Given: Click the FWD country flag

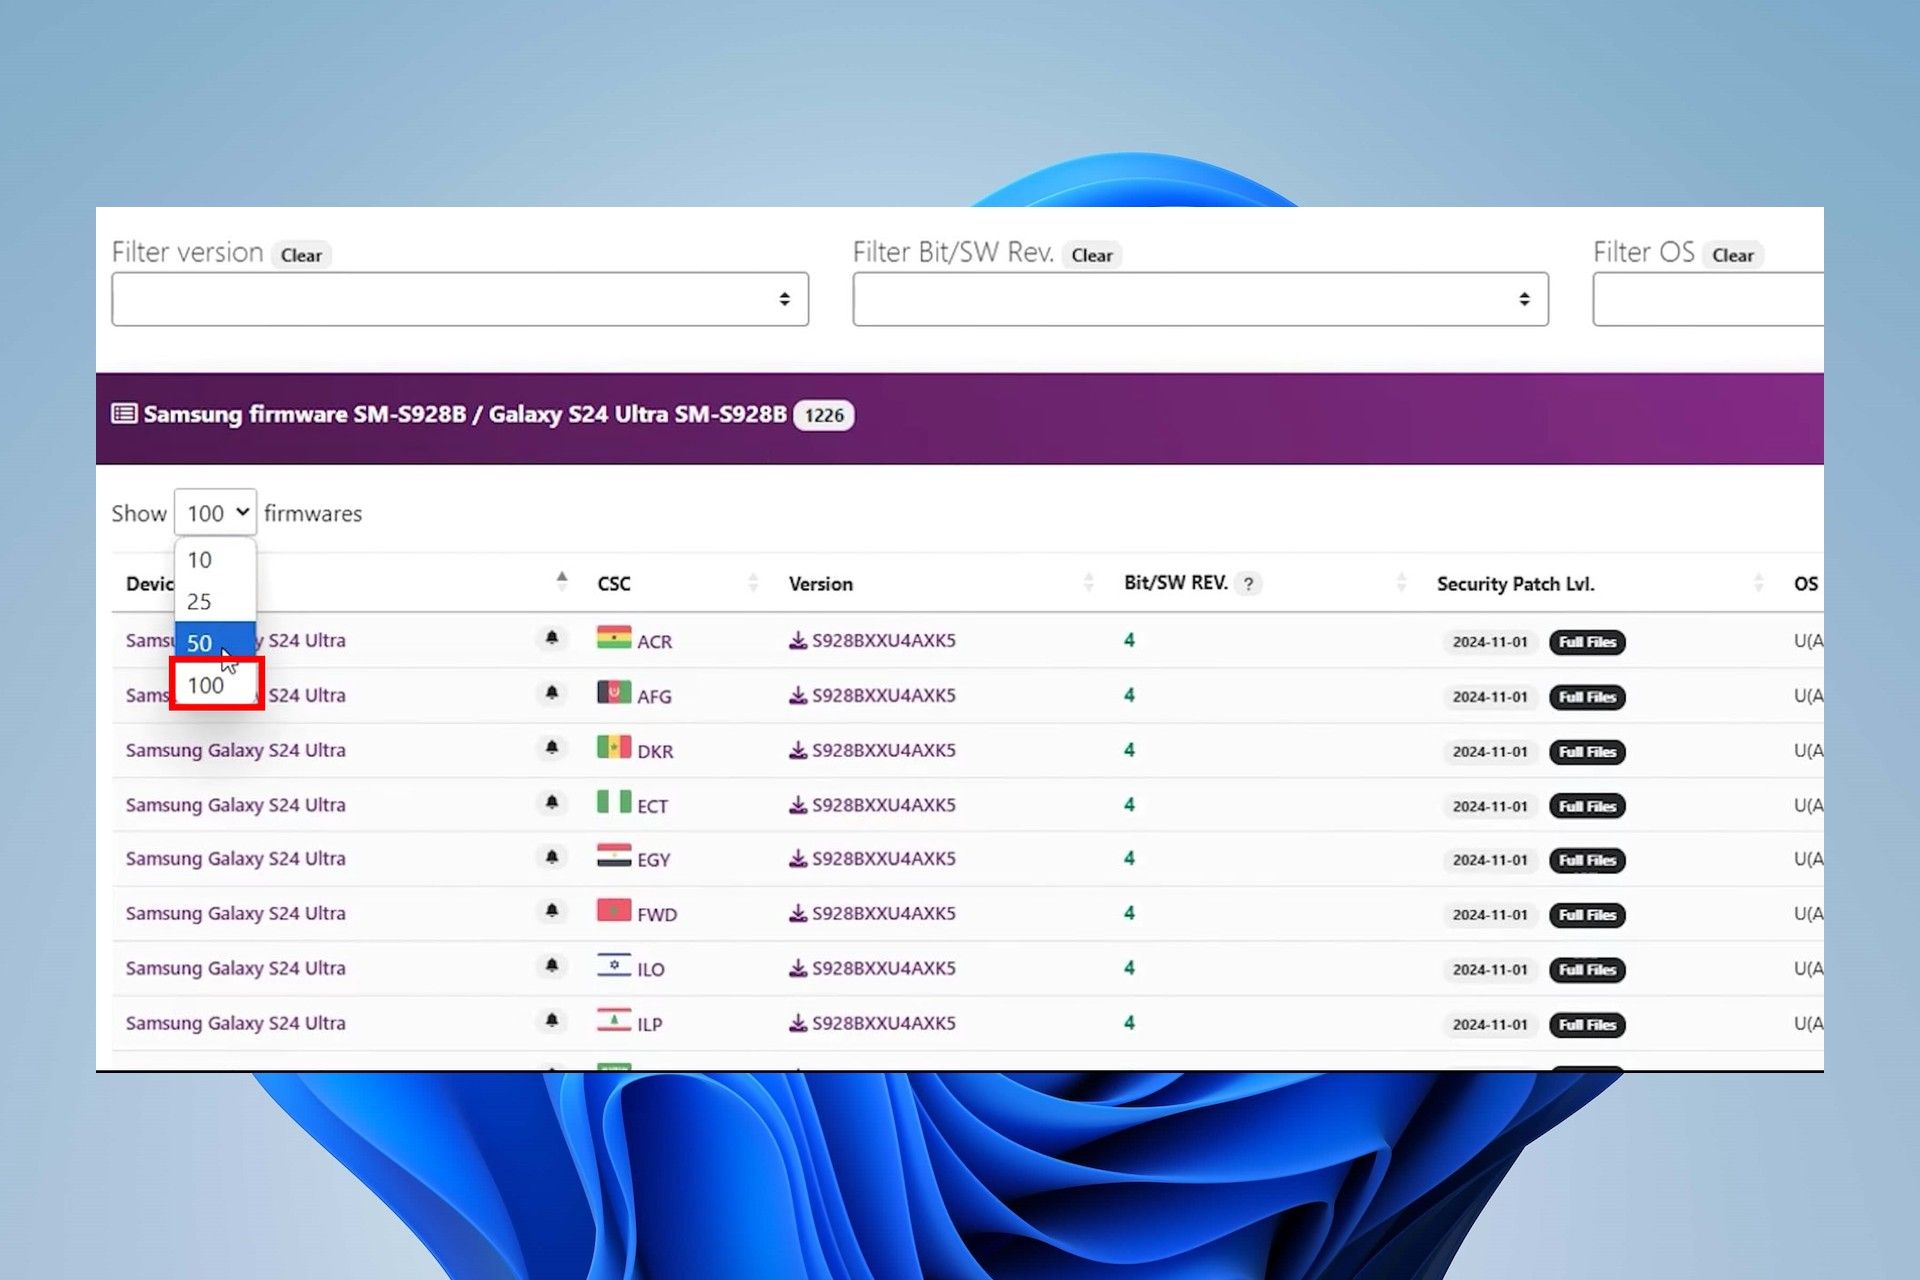Looking at the screenshot, I should point(614,911).
